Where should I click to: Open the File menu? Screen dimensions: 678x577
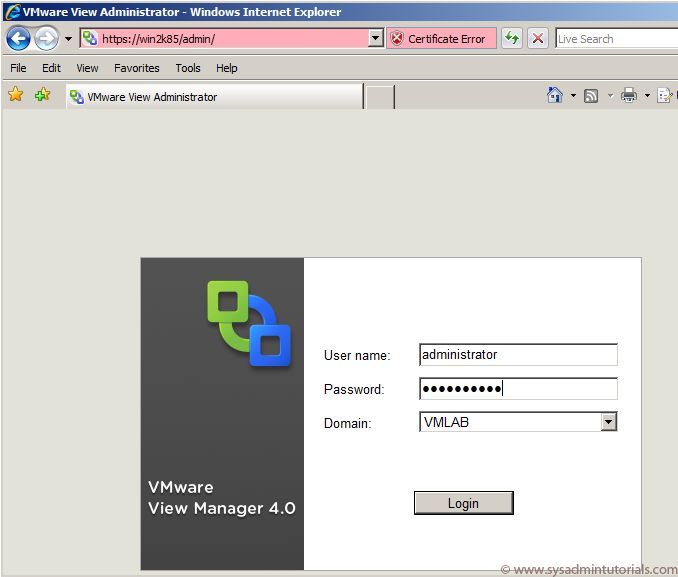coord(18,68)
